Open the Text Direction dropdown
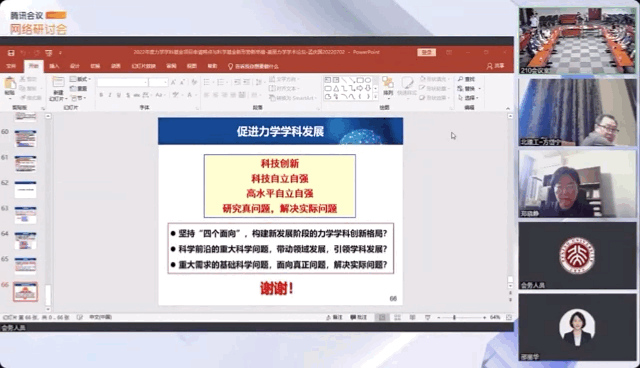The height and width of the screenshot is (368, 640). (x=284, y=79)
